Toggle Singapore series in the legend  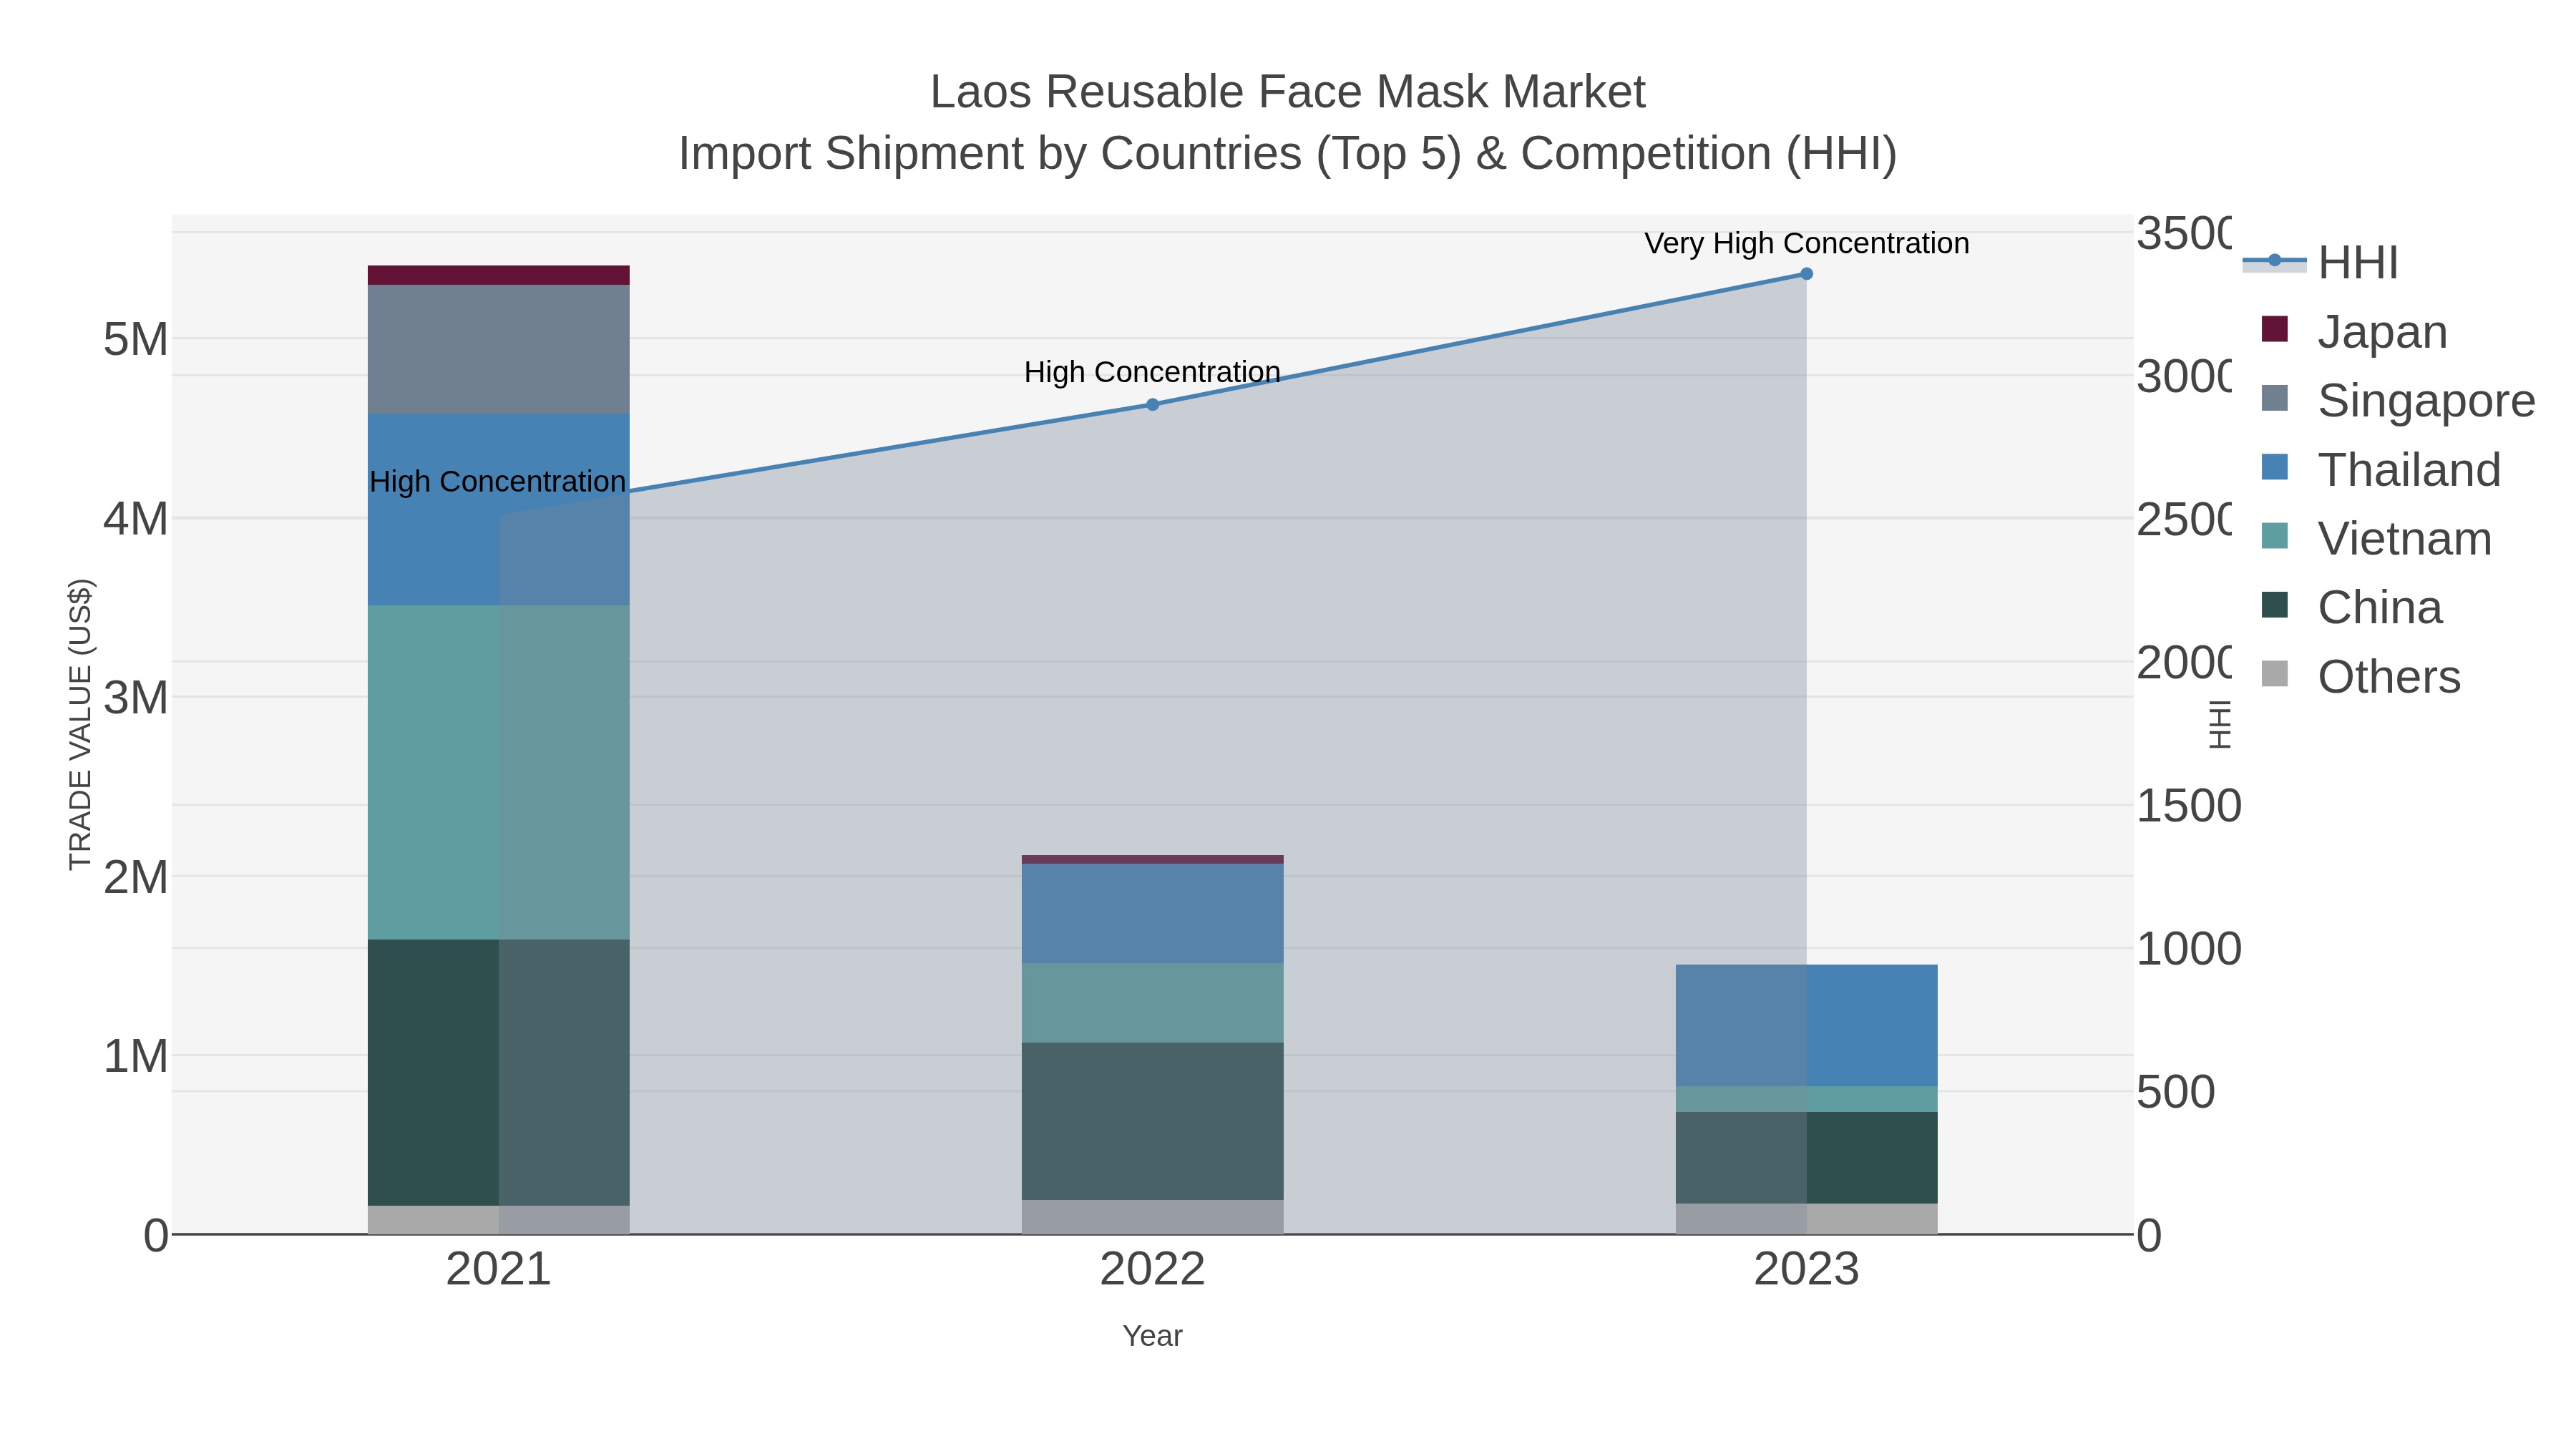[2398, 401]
